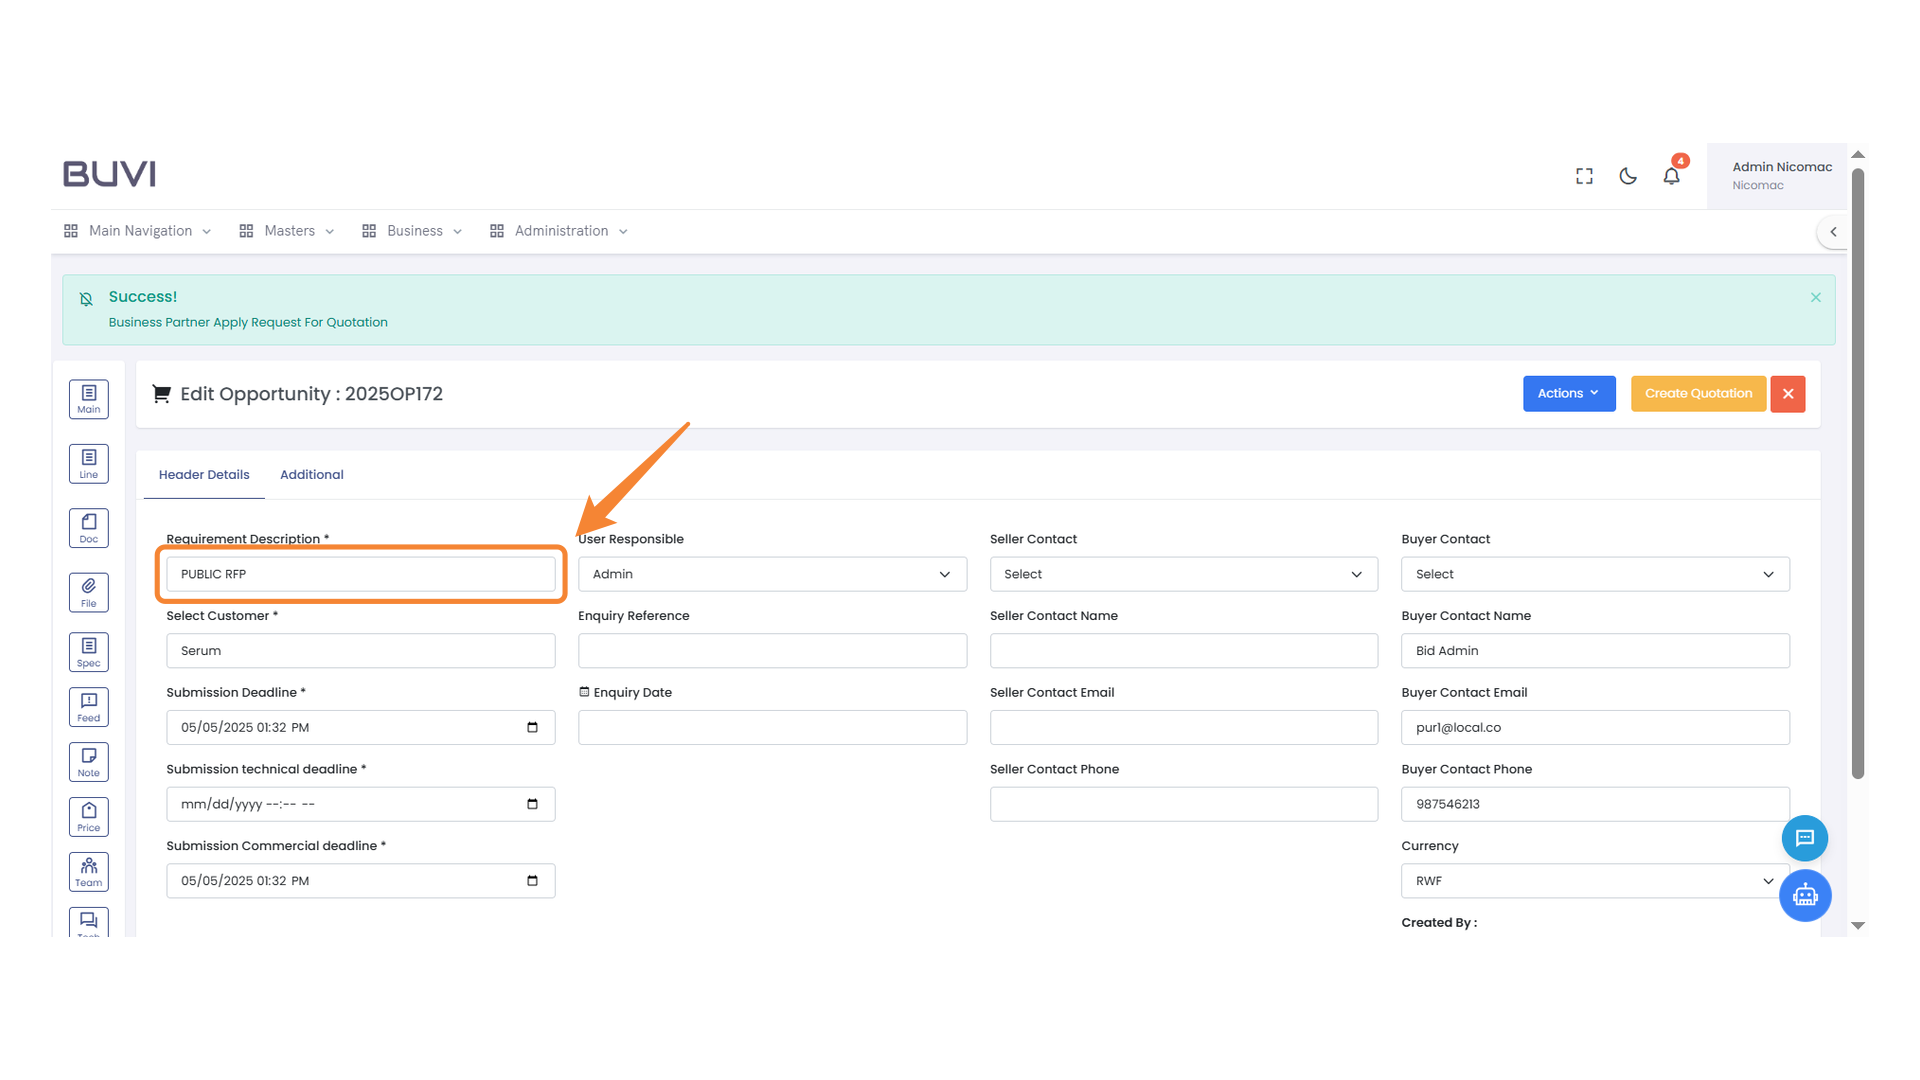Open the Doc section from the sidebar
The height and width of the screenshot is (1080, 1920).
pyautogui.click(x=88, y=527)
